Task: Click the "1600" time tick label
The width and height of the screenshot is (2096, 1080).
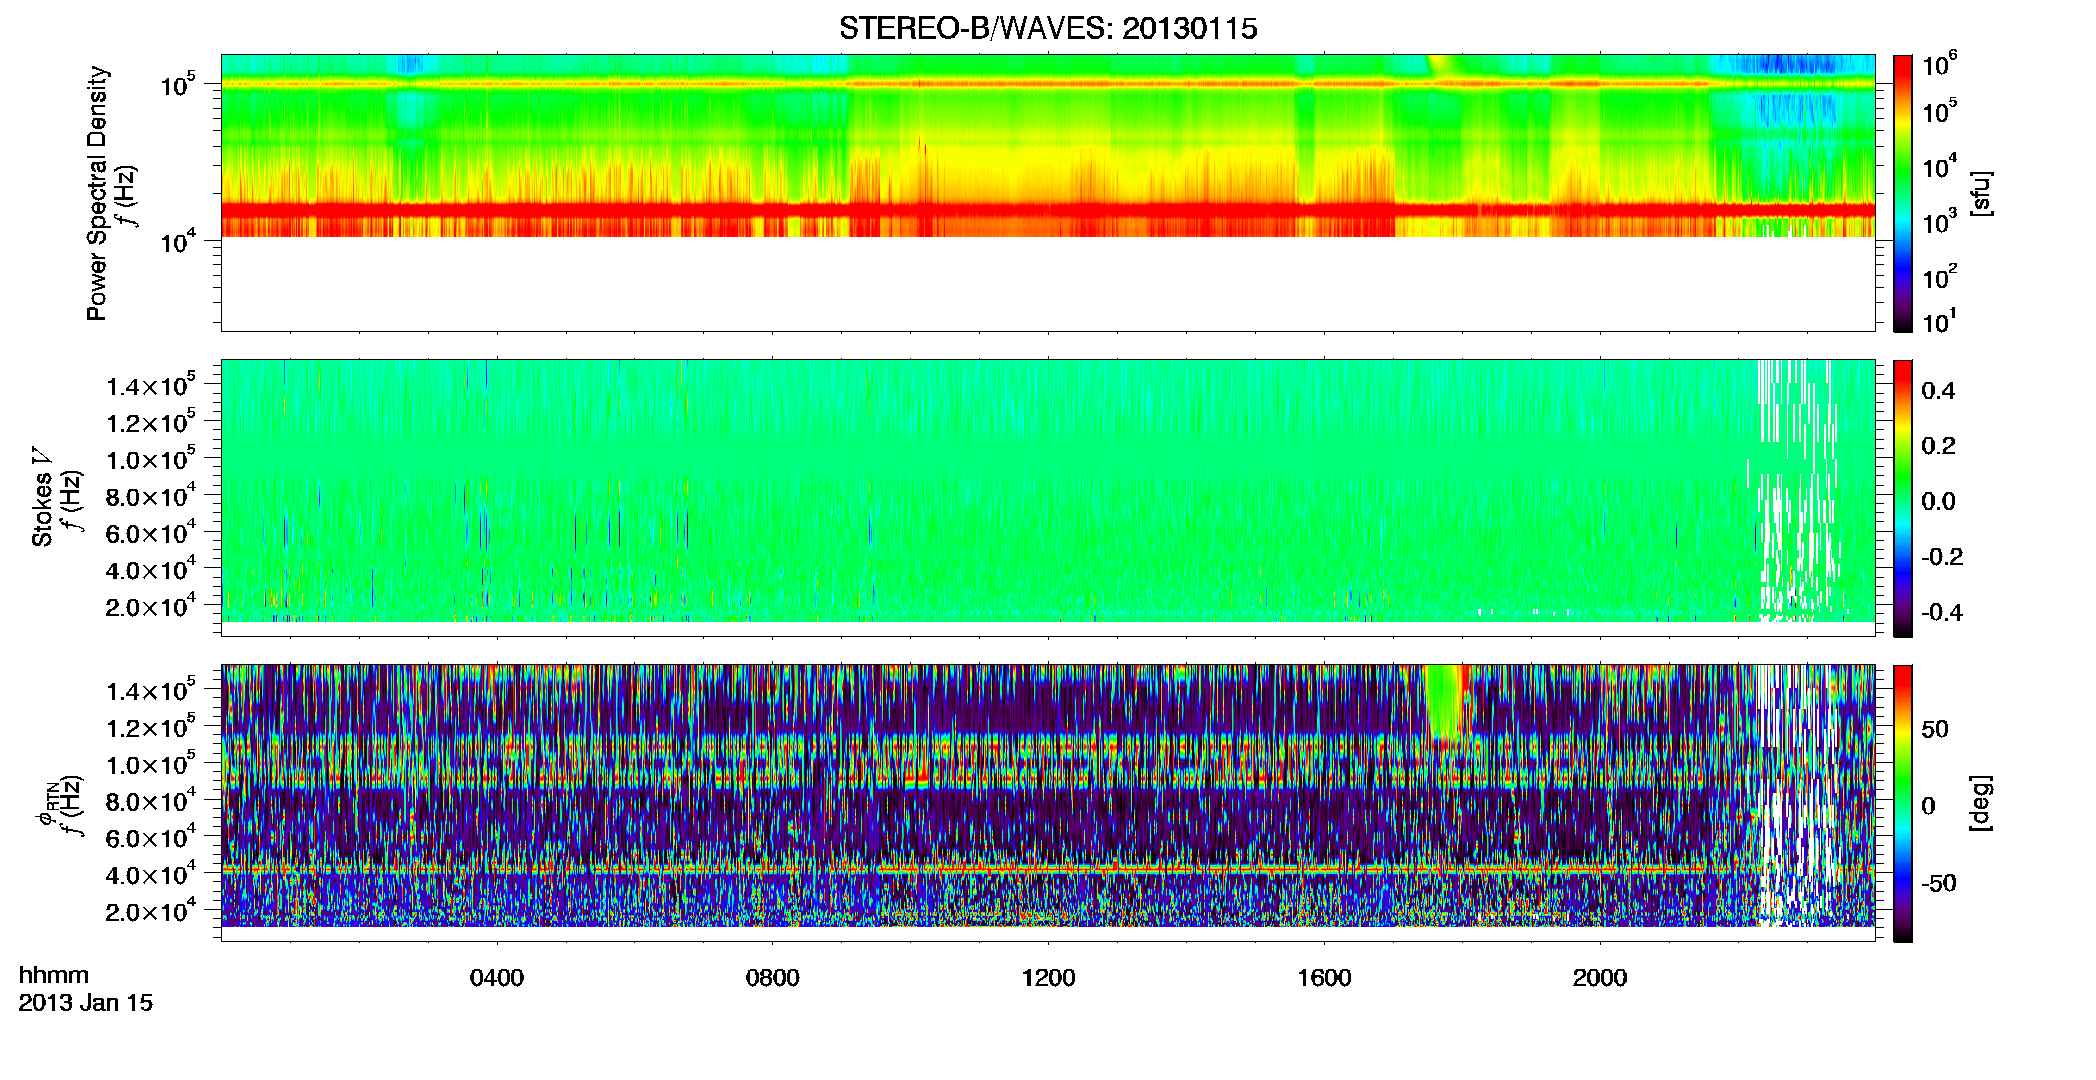Action: [x=1324, y=977]
